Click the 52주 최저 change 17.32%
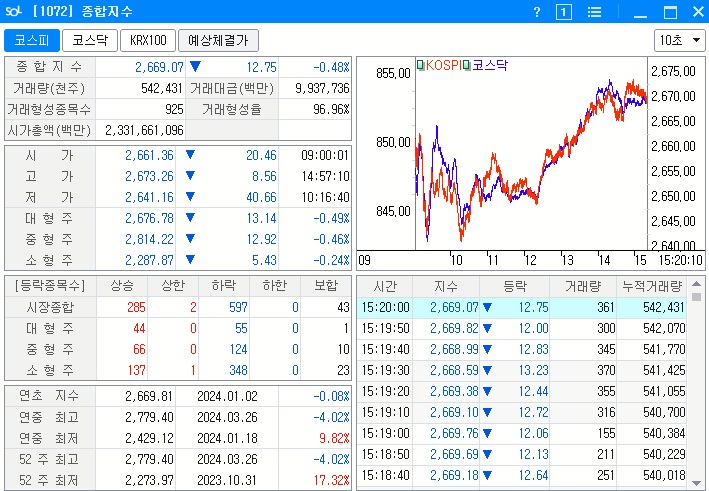This screenshot has width=709, height=491. [331, 480]
